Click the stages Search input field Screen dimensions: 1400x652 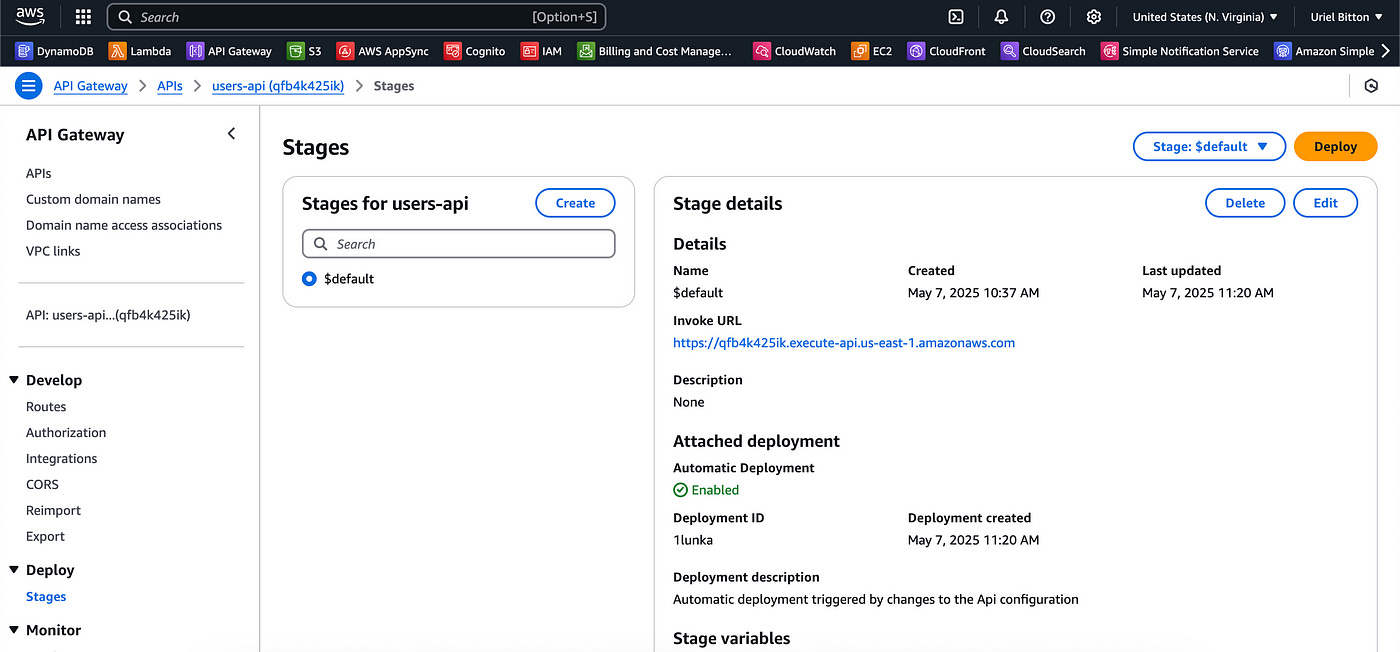coord(459,244)
